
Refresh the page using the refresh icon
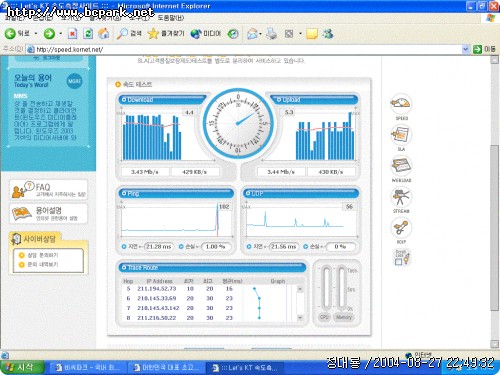coord(88,33)
